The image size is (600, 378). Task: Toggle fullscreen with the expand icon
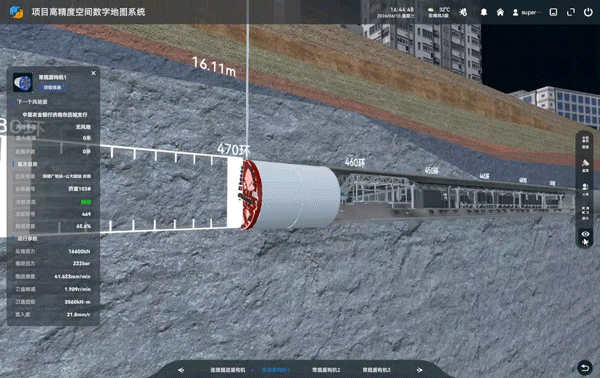coord(571,12)
